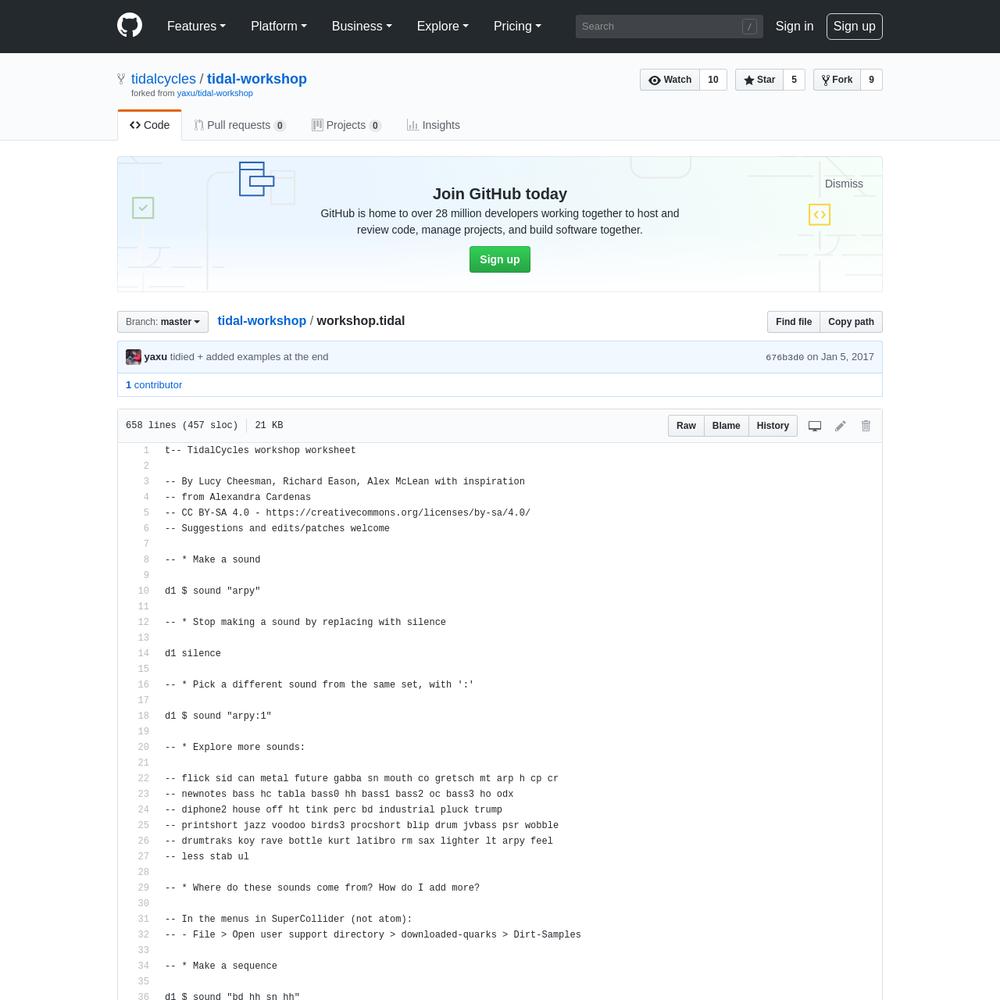Select line number 14
The image size is (1000, 1000).
click(143, 654)
